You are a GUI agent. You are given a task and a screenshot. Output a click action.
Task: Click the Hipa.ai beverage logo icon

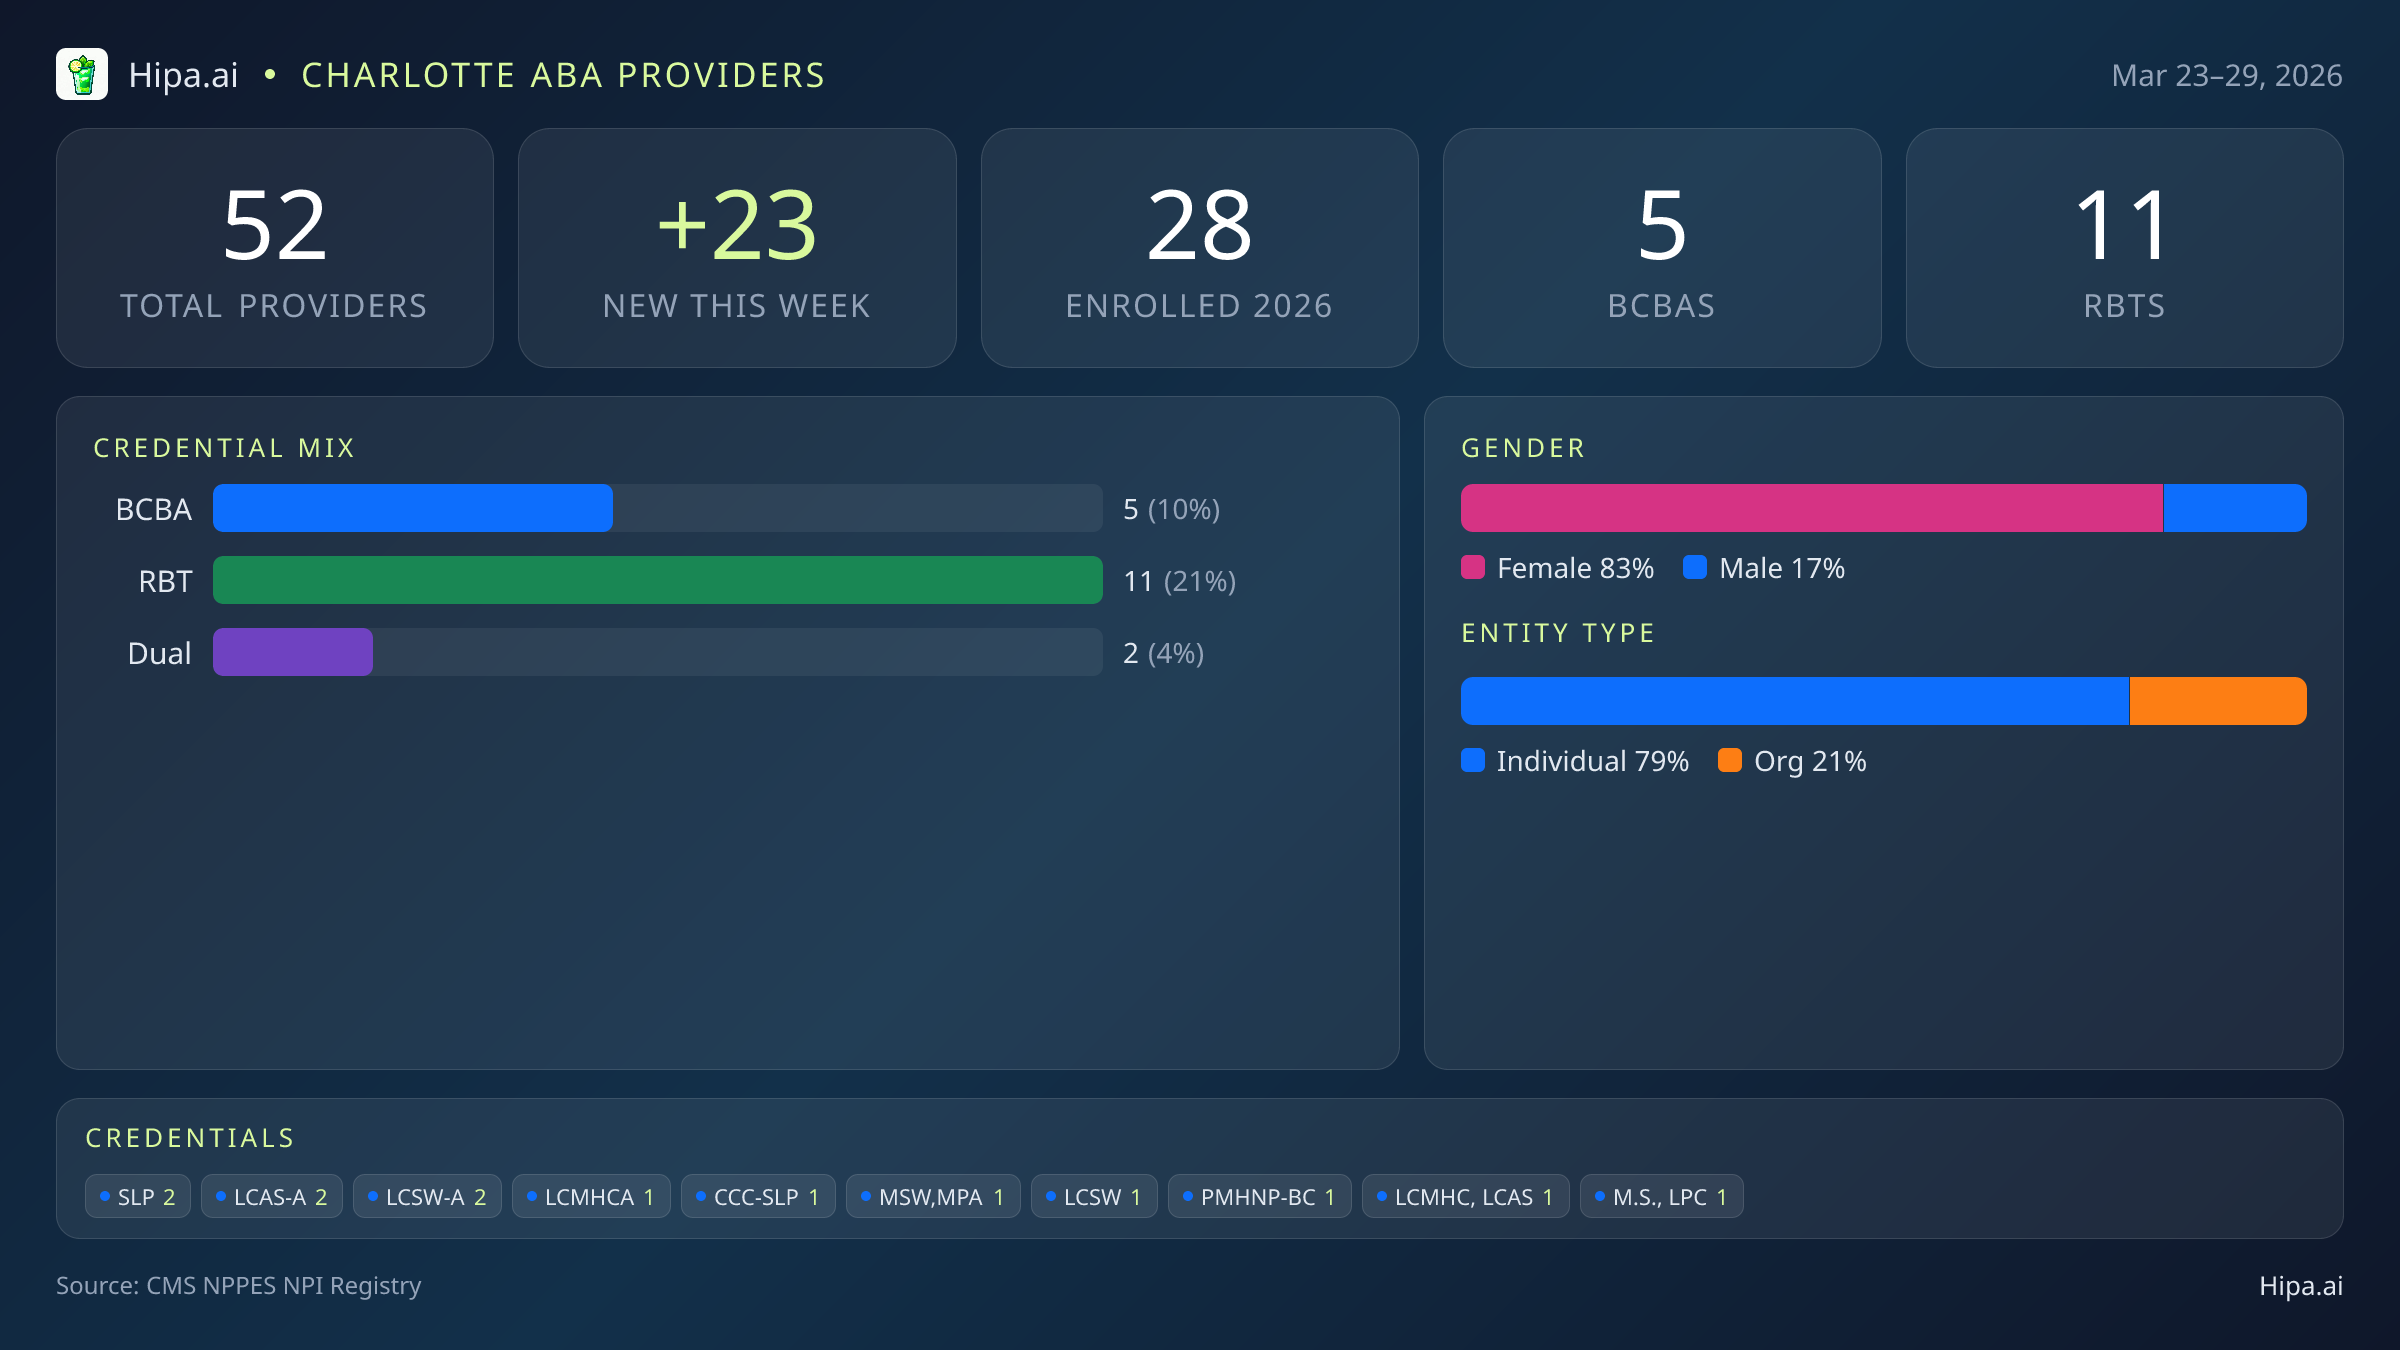(x=83, y=74)
